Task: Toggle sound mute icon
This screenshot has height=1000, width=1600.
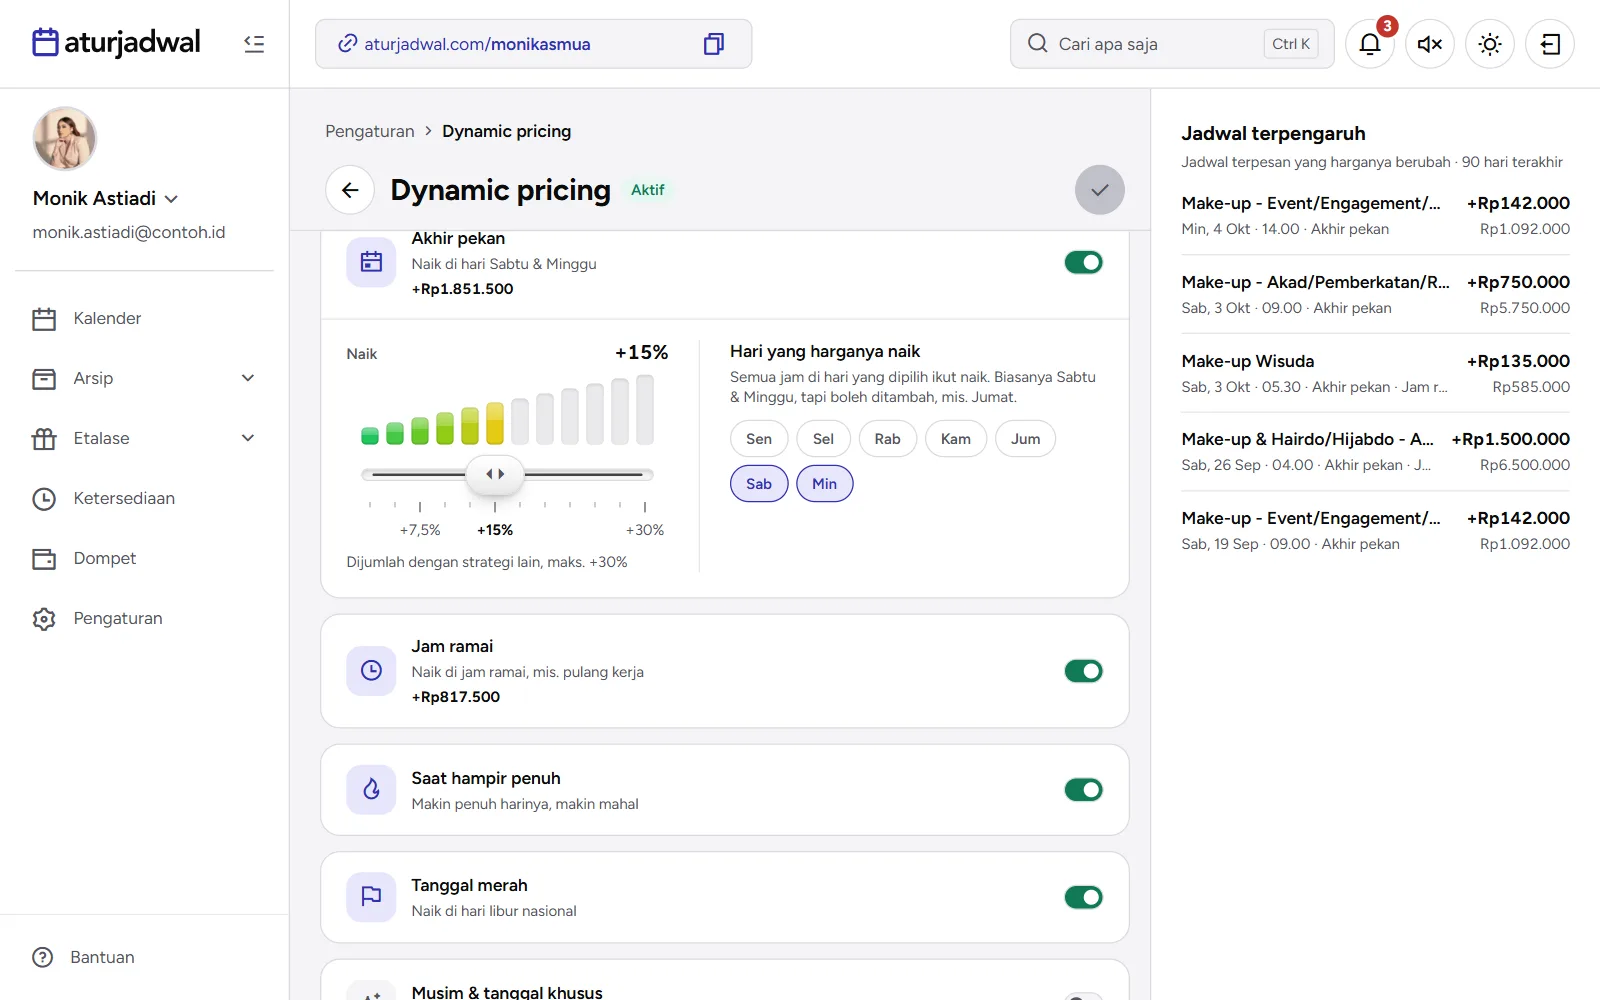Action: 1430,44
